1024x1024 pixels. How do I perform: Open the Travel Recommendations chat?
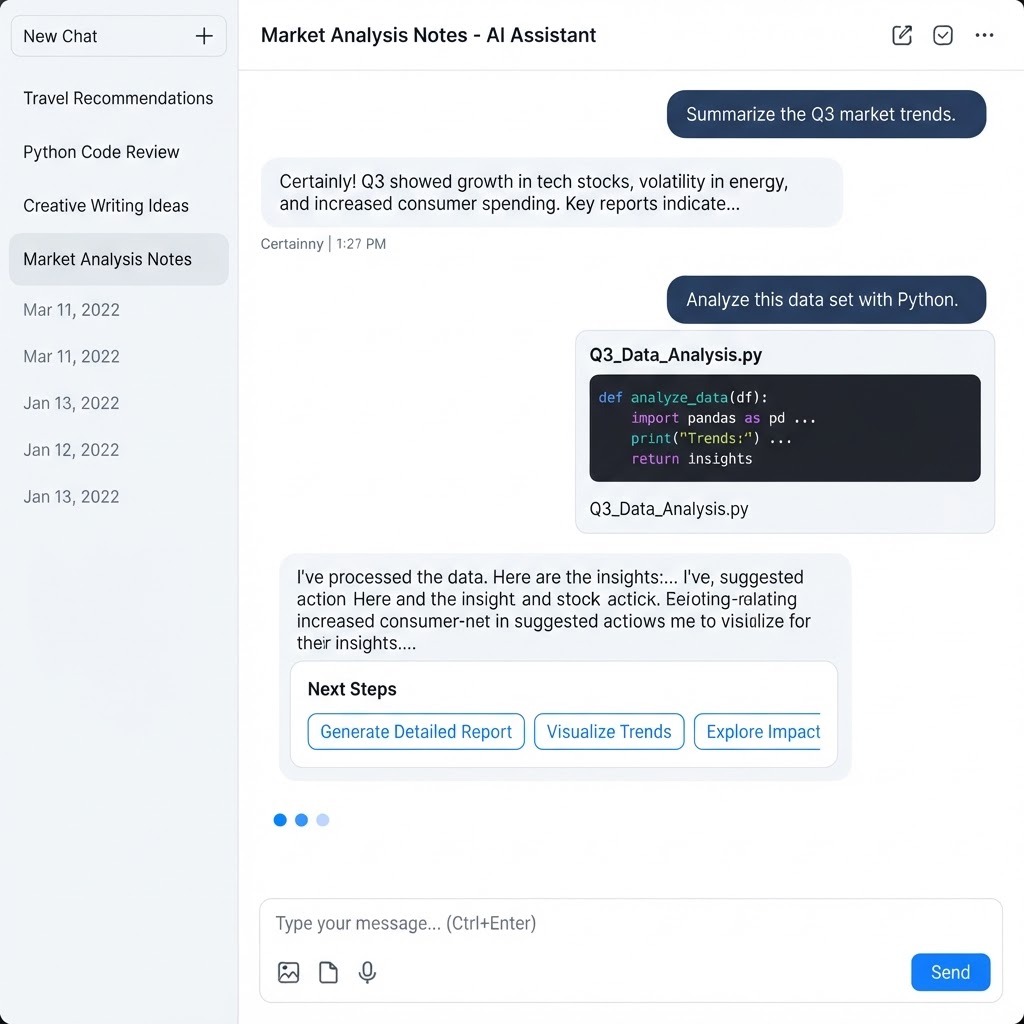(x=118, y=98)
